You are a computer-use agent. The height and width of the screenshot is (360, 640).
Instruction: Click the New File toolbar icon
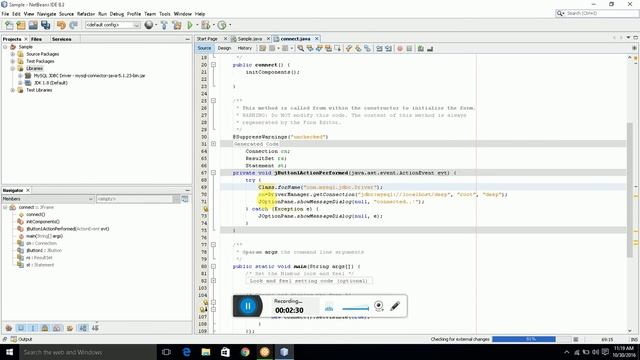coord(9,25)
